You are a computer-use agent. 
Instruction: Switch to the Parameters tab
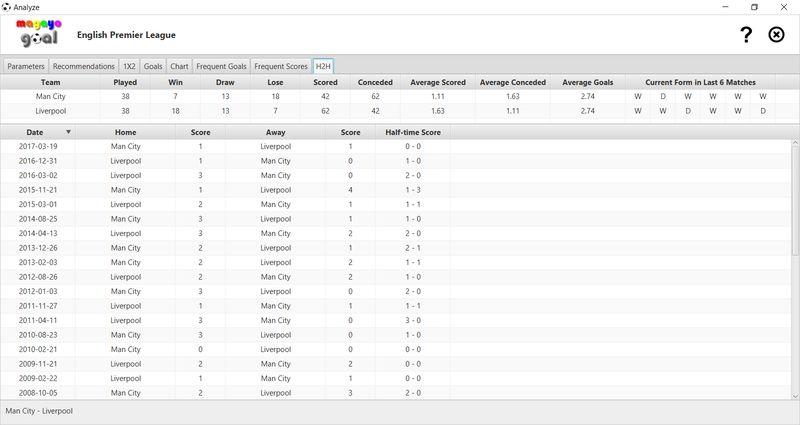[x=26, y=66]
